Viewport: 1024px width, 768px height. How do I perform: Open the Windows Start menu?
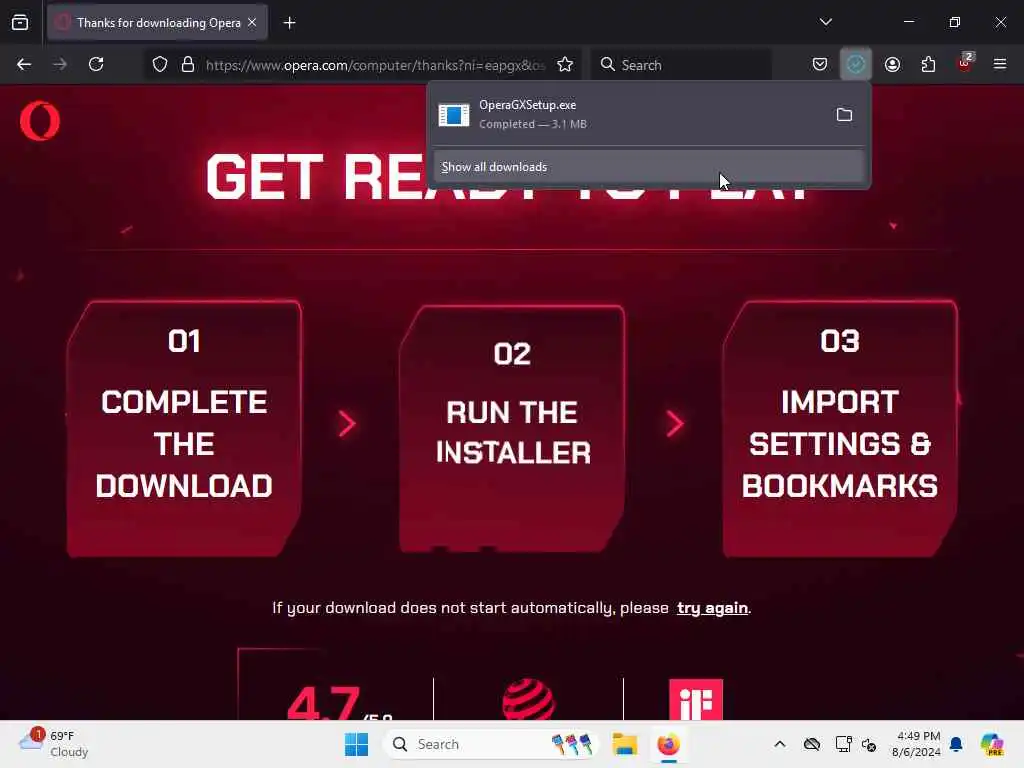coord(357,744)
